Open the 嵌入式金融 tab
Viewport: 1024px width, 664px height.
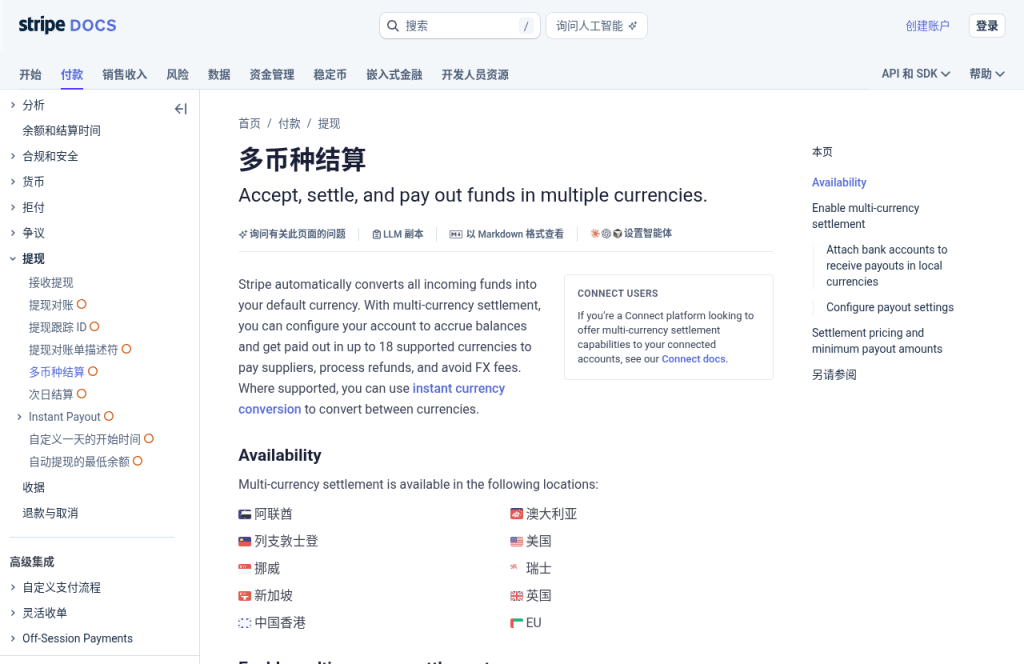pos(394,74)
